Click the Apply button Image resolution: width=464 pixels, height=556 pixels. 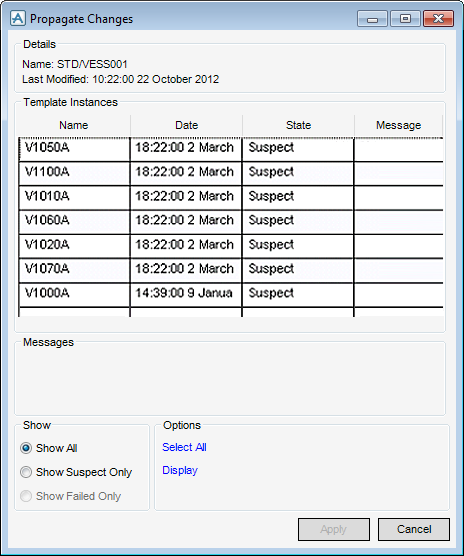(x=334, y=529)
